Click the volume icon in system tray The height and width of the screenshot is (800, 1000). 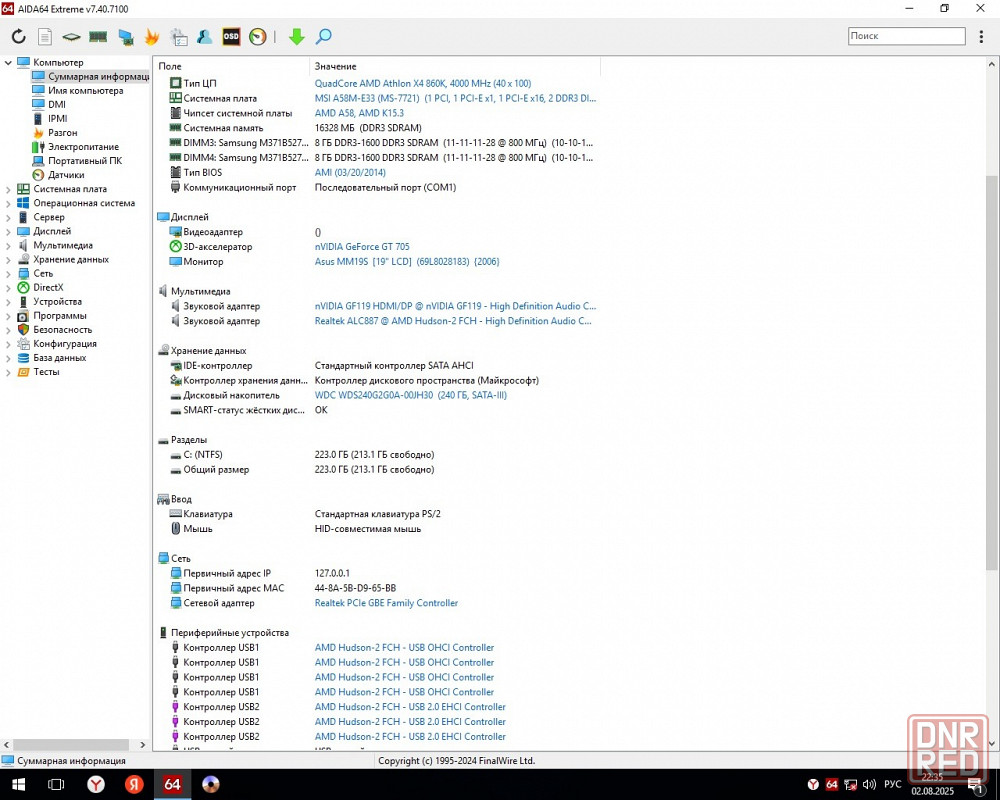pyautogui.click(x=869, y=784)
